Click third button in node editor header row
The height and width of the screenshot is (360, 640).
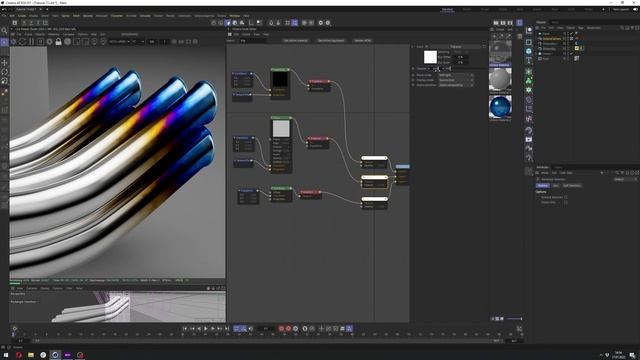(362, 41)
